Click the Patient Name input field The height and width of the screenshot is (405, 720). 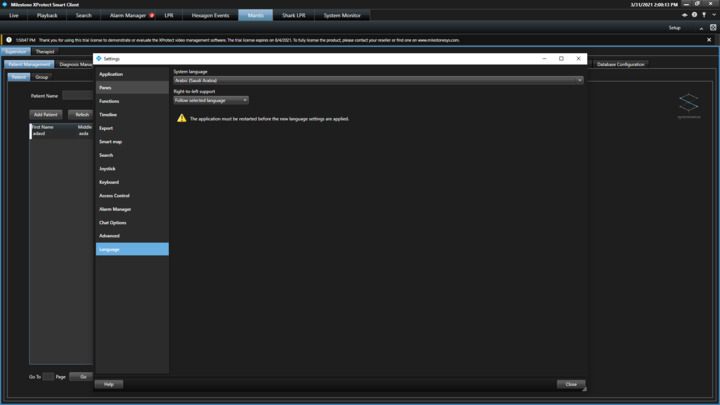coord(77,96)
